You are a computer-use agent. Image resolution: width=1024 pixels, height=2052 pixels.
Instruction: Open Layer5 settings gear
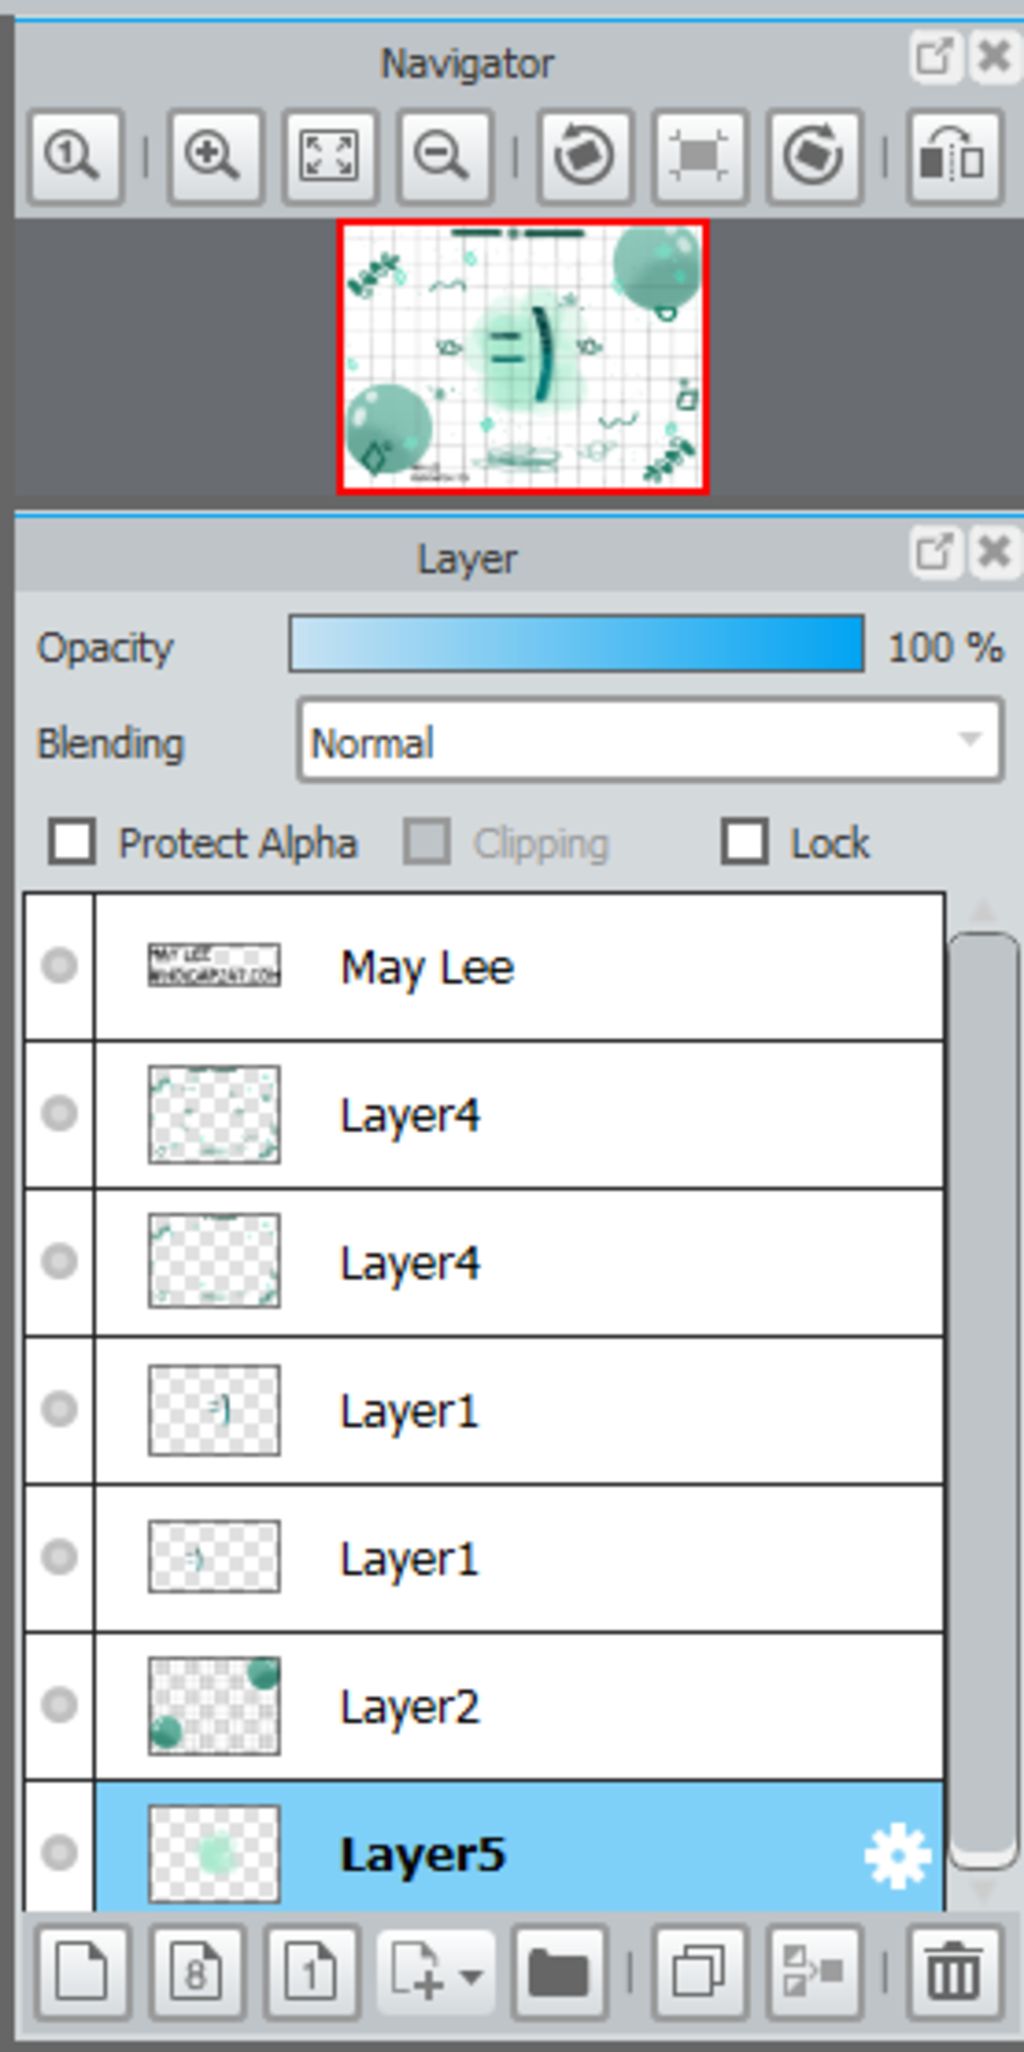click(897, 1856)
